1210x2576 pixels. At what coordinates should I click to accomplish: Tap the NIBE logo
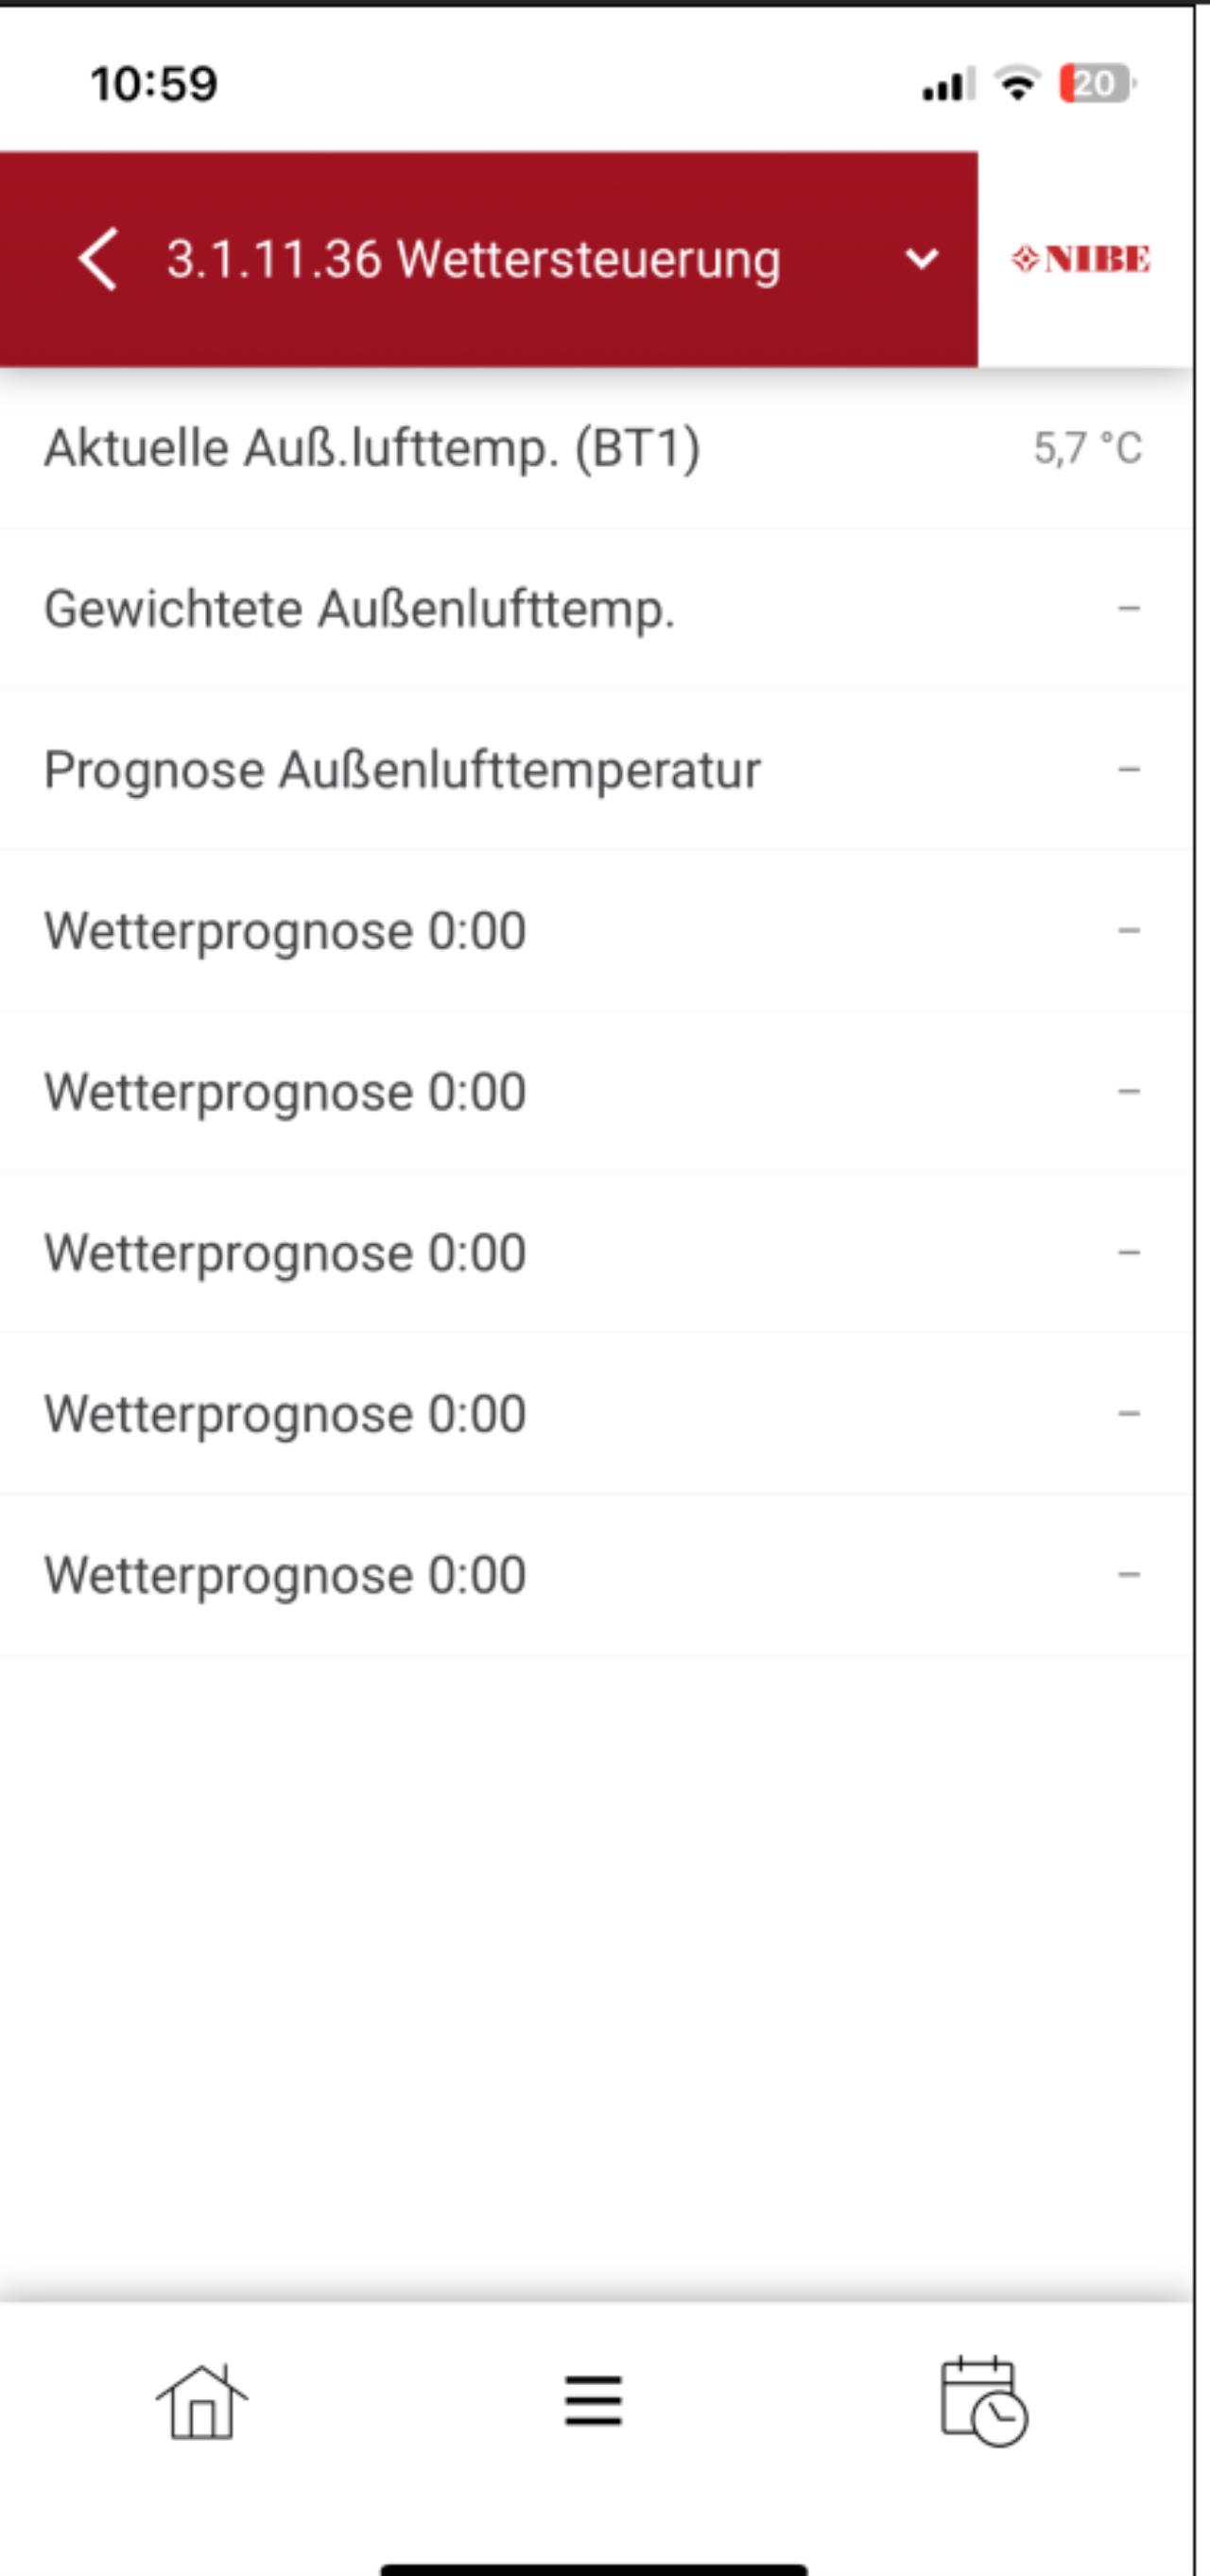click(1081, 259)
